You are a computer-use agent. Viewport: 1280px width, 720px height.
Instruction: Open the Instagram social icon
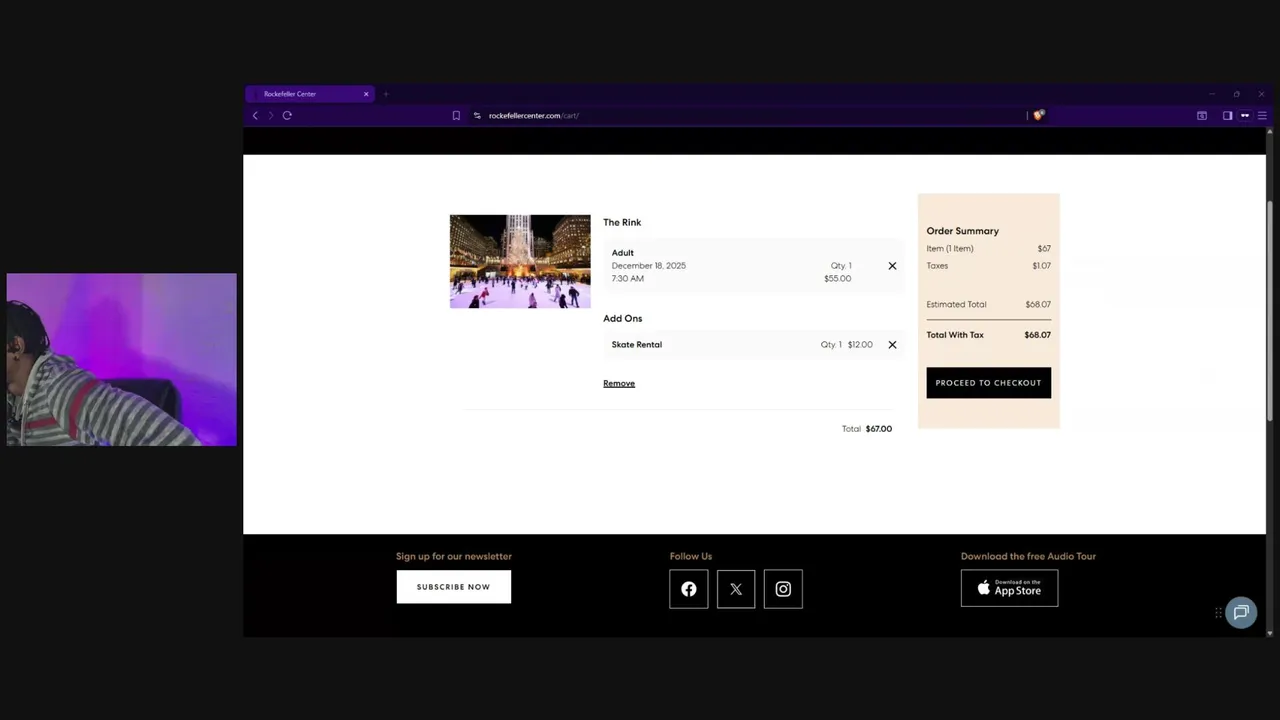(783, 589)
